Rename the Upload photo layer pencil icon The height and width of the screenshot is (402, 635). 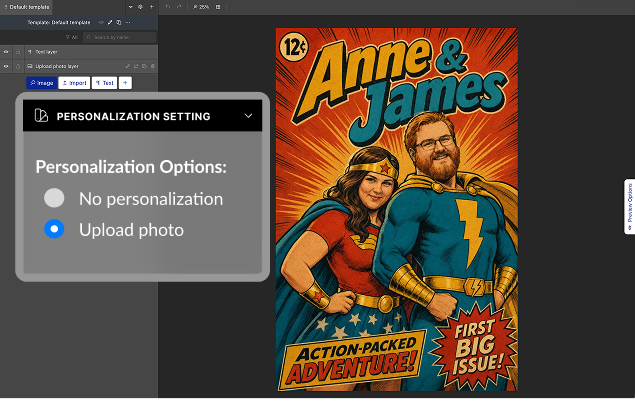(128, 66)
